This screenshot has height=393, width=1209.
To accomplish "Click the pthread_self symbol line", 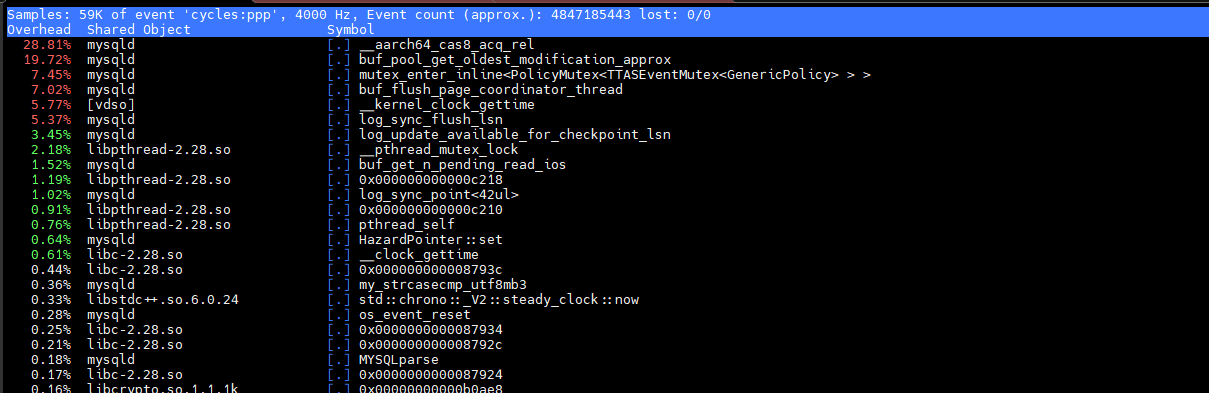I will click(604, 225).
